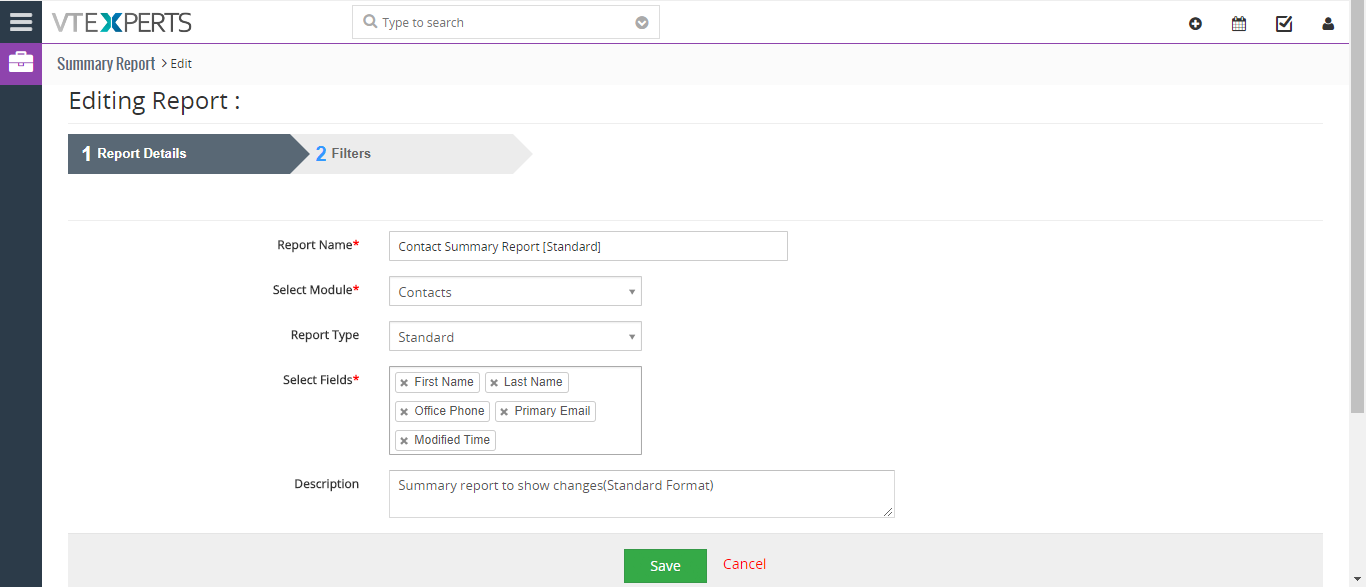Image resolution: width=1366 pixels, height=587 pixels.
Task: Click the purple briefcase module icon
Action: [x=21, y=64]
